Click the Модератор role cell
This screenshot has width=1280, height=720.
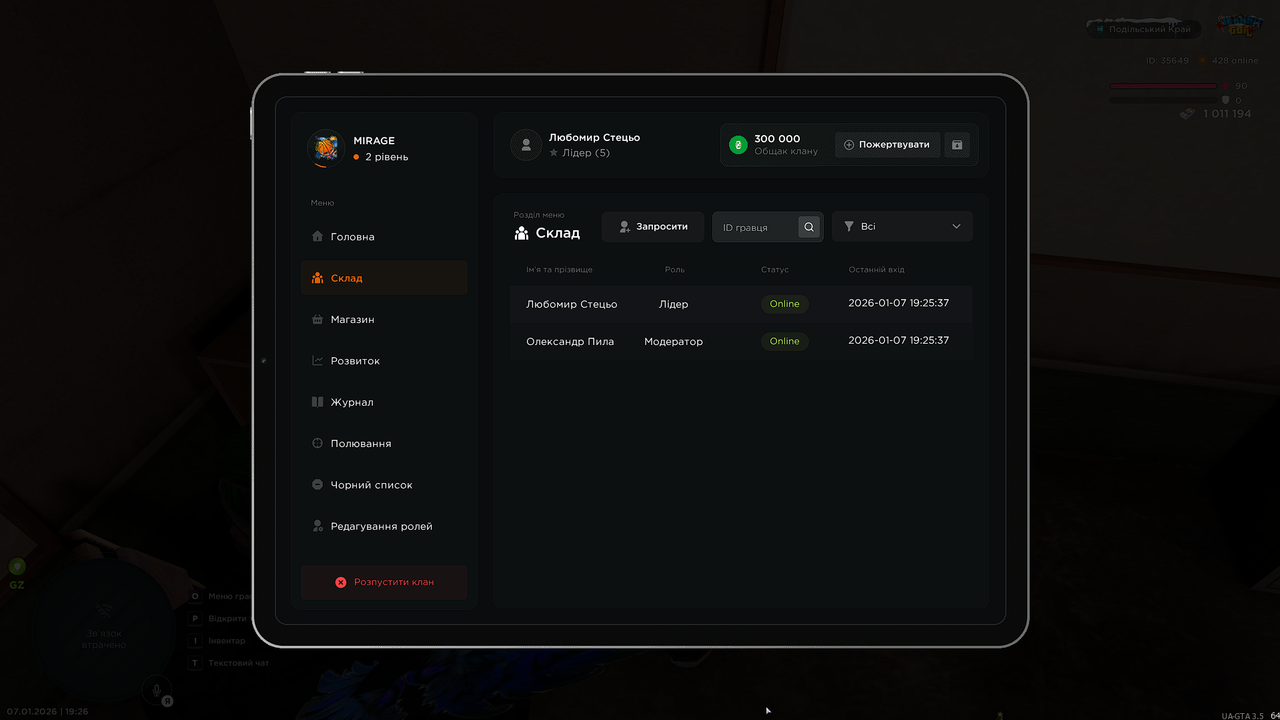pyautogui.click(x=674, y=341)
